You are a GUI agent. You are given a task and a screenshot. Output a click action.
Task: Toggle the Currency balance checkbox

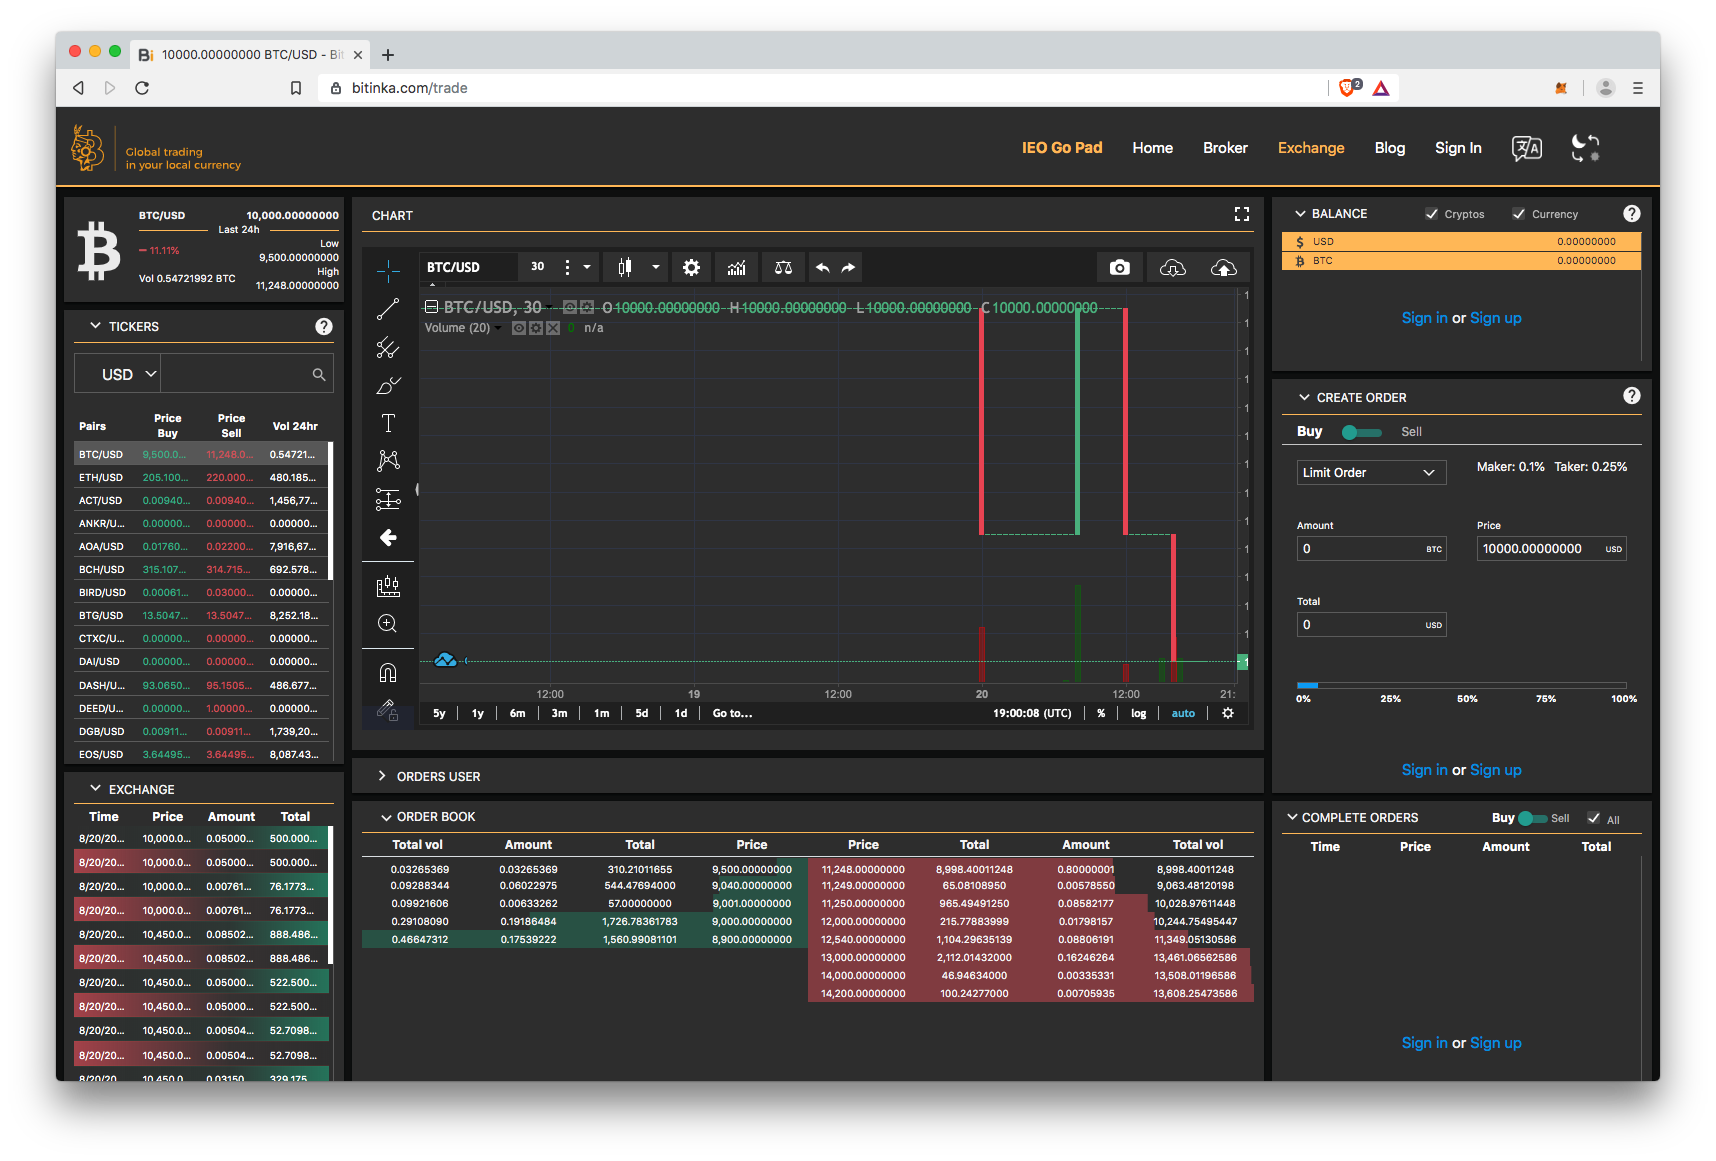click(x=1519, y=214)
